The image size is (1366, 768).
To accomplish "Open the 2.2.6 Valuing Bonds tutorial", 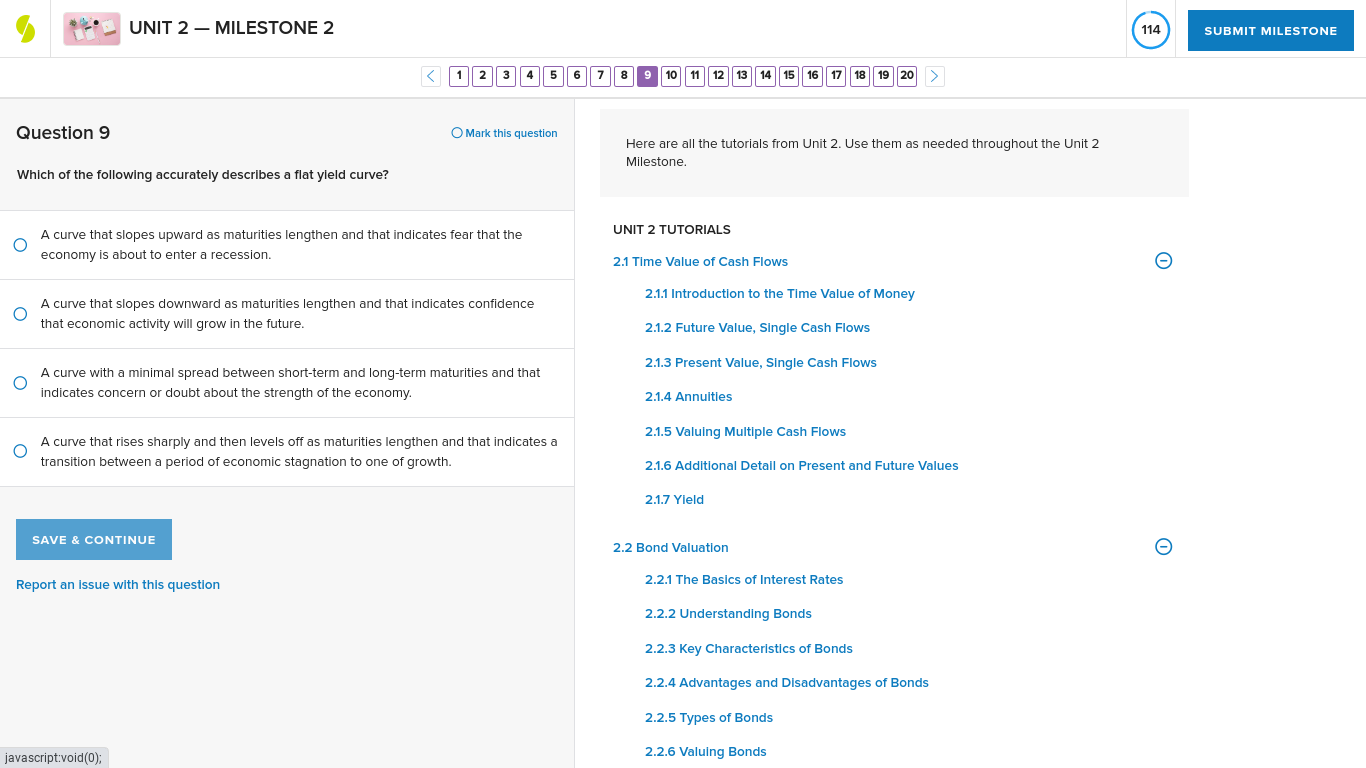I will pos(705,751).
